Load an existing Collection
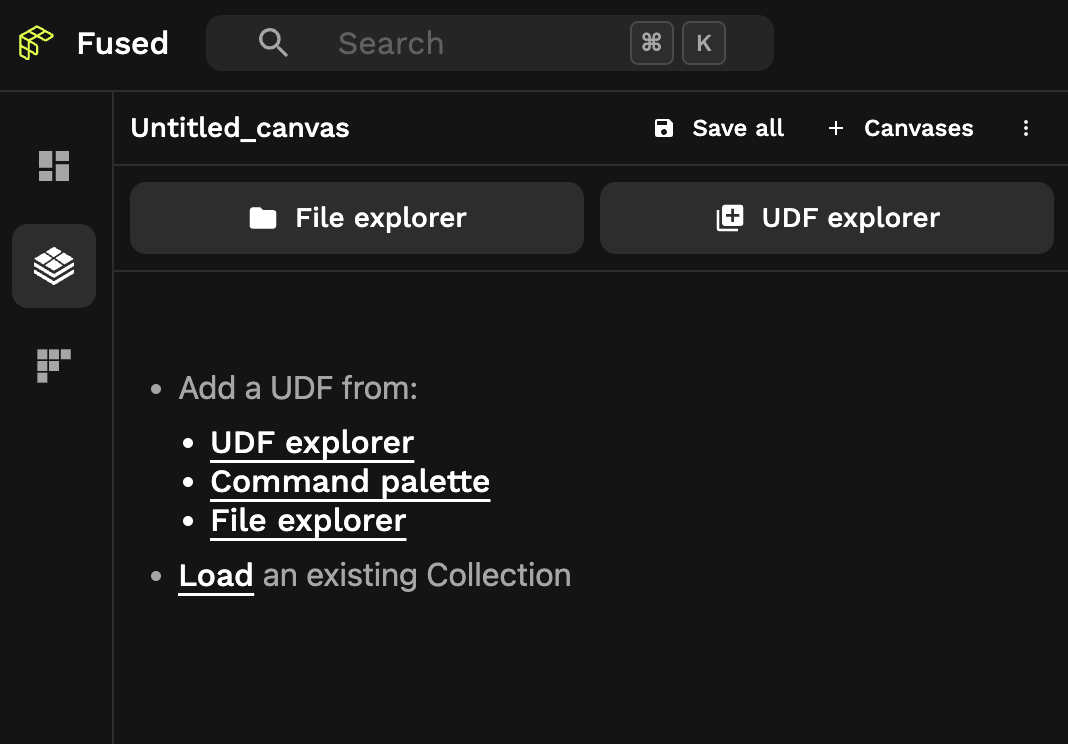Screen dimensions: 1068x744 point(215,575)
